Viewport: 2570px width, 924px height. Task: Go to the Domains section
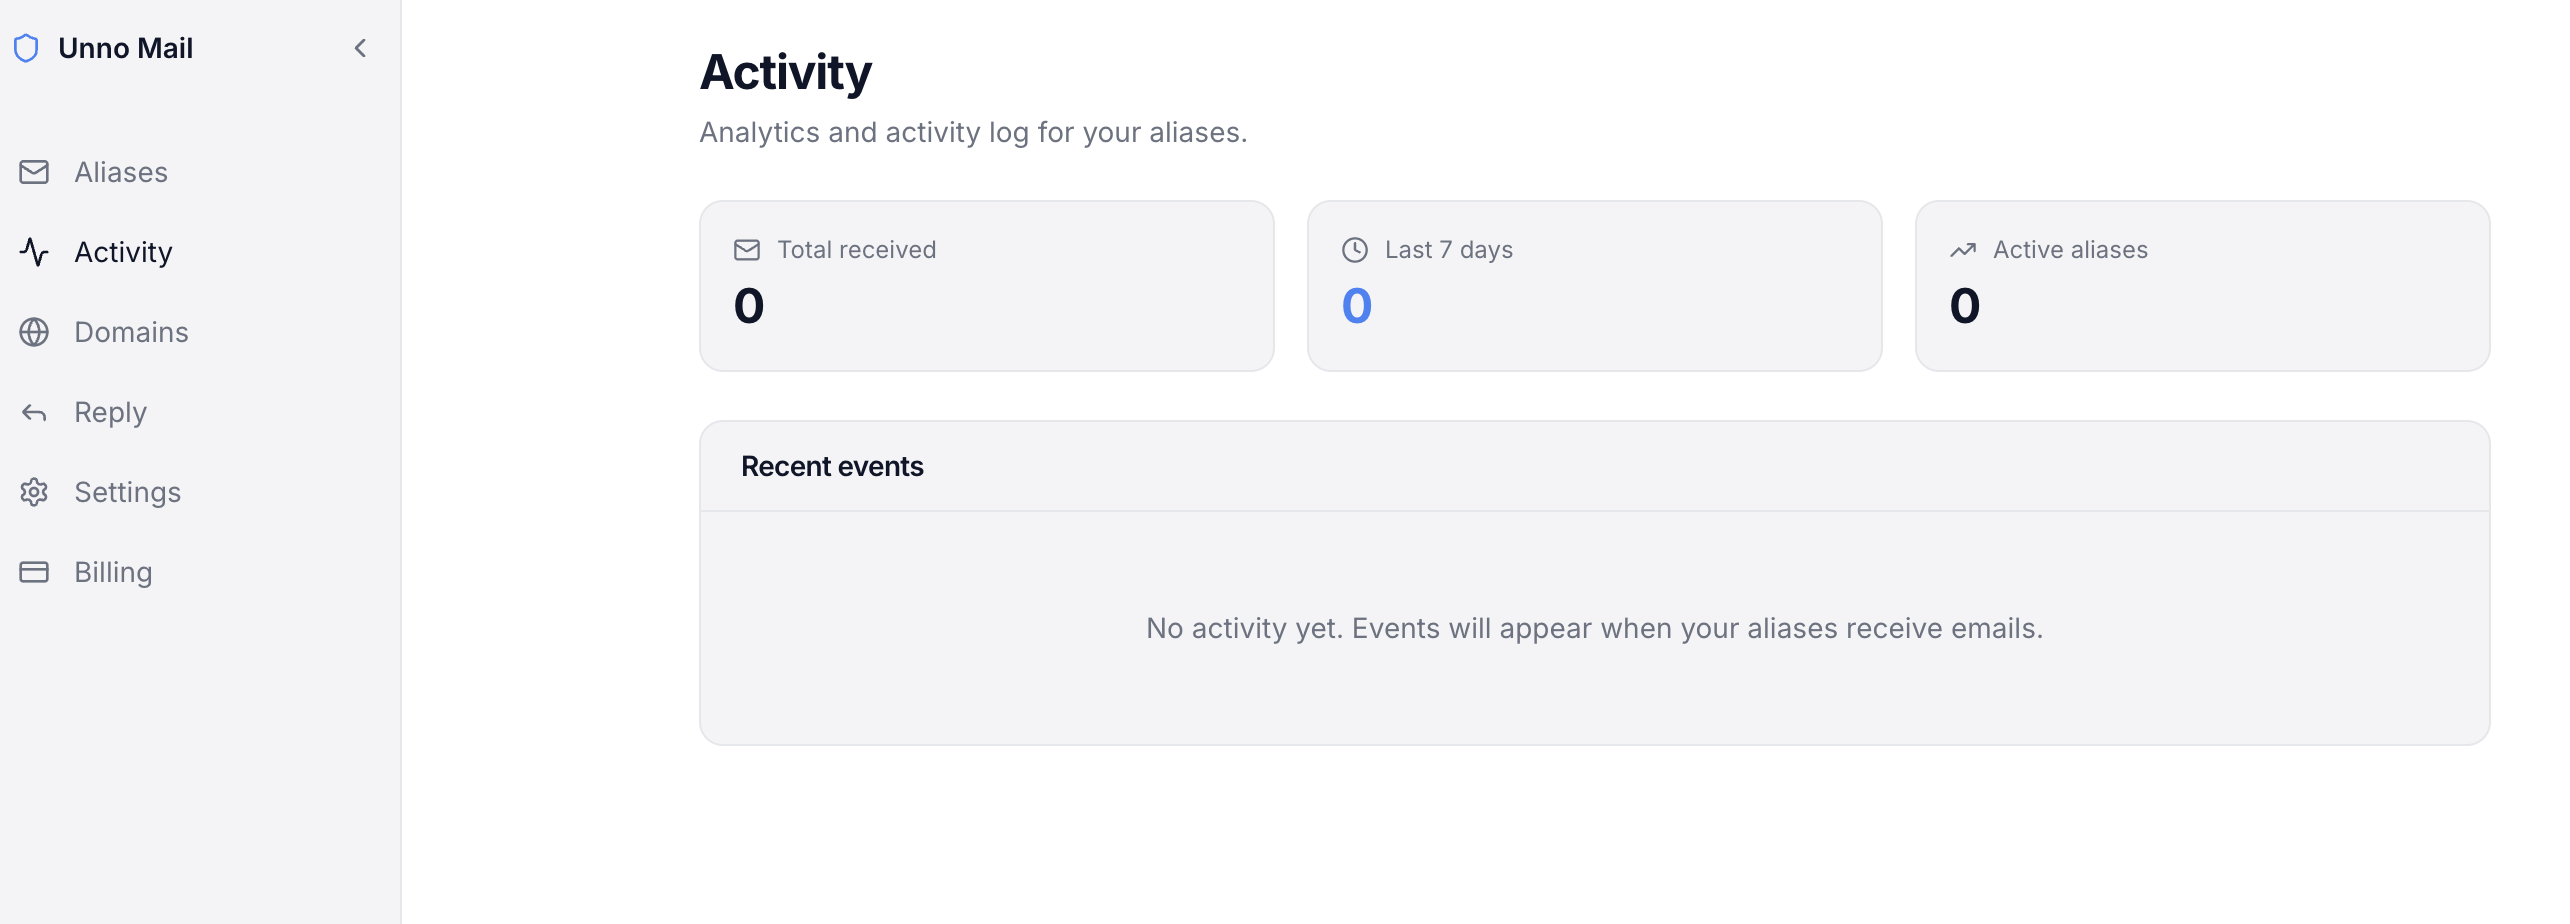pos(131,332)
